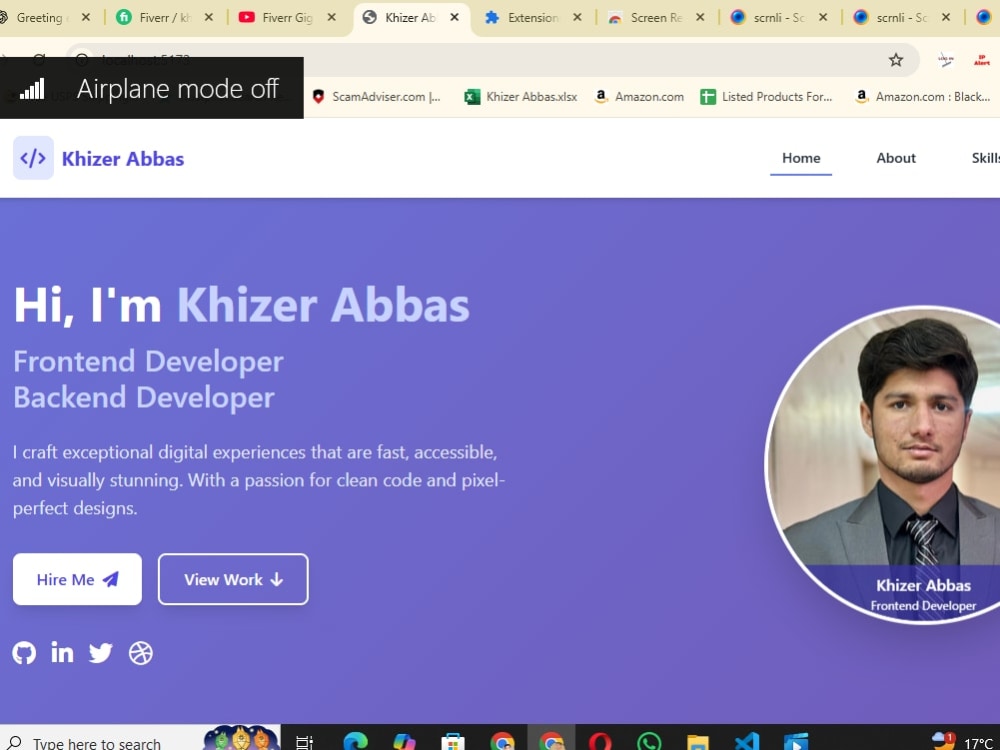Viewport: 1000px width, 750px height.
Task: Click the code brackets logo icon
Action: point(33,158)
